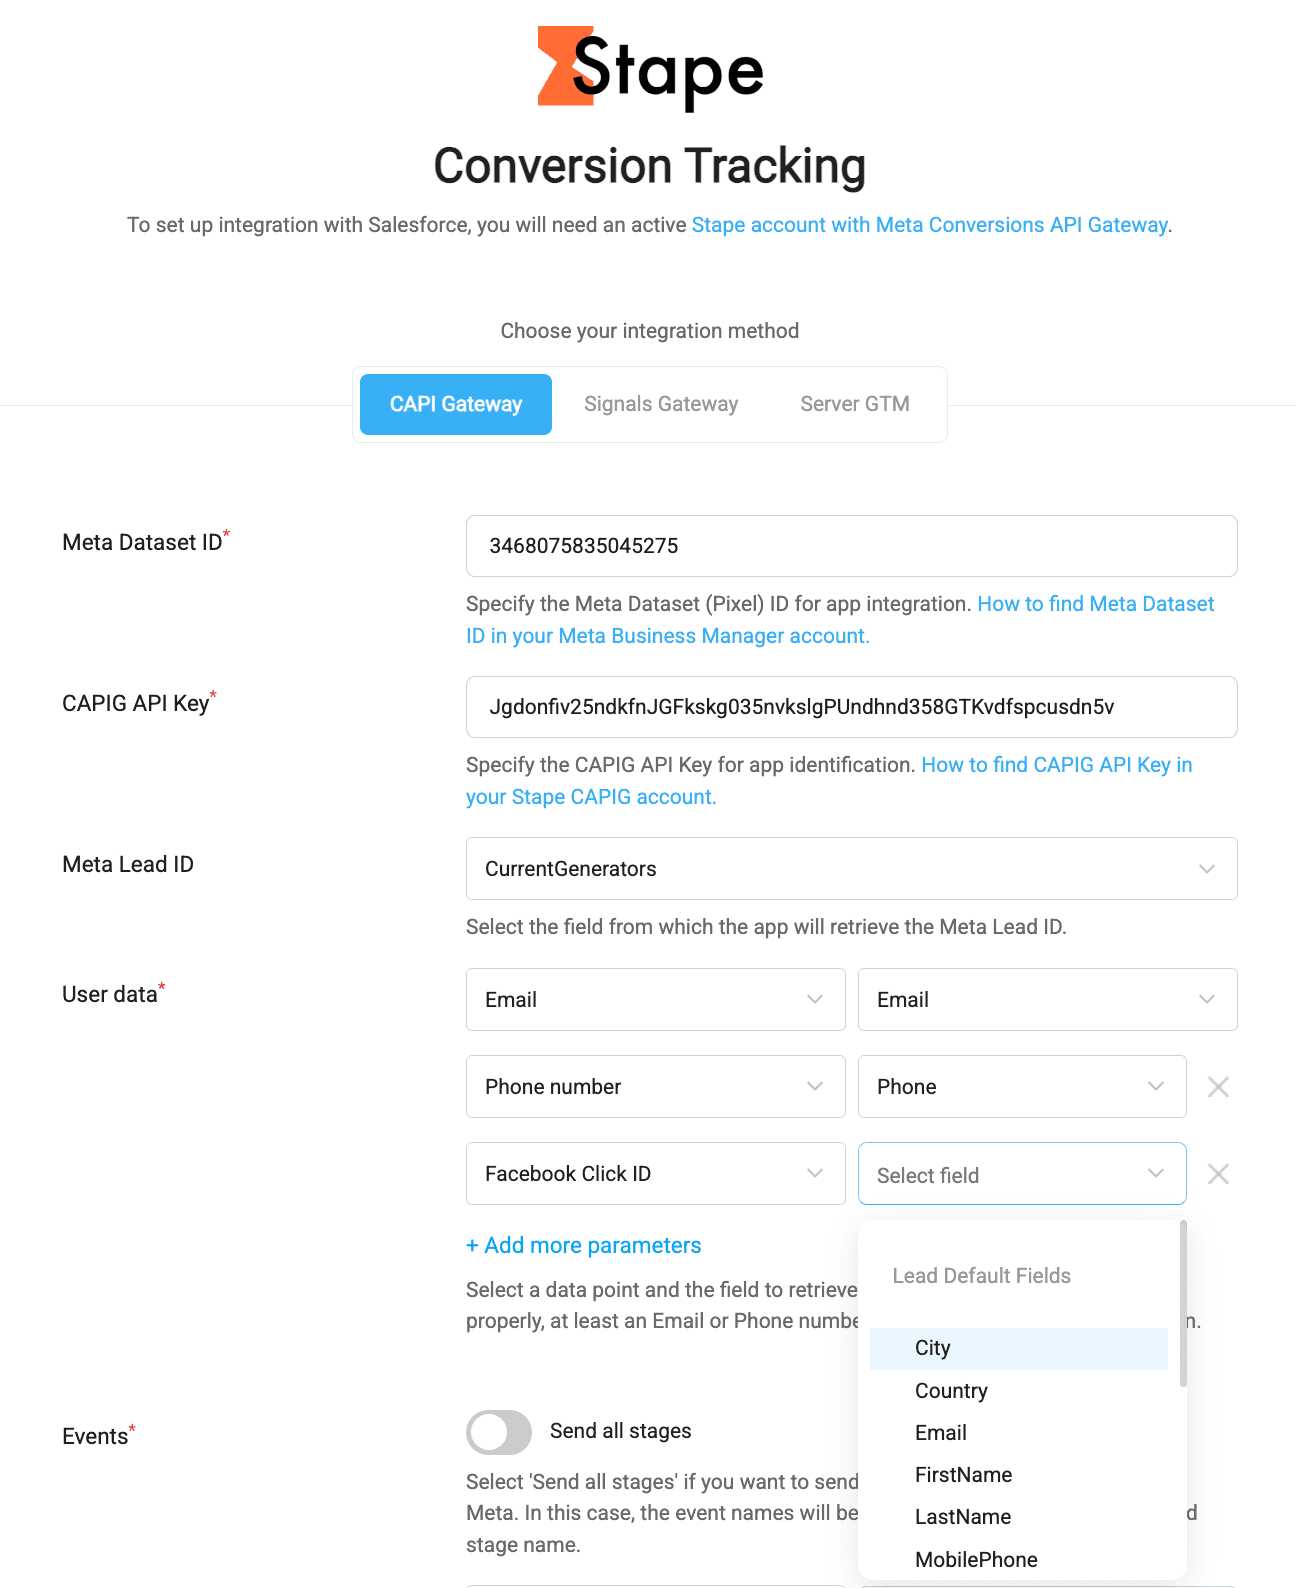Screen dimensions: 1296x1588
Task: Open the Facebook Click ID dropdown
Action: [x=655, y=1174]
